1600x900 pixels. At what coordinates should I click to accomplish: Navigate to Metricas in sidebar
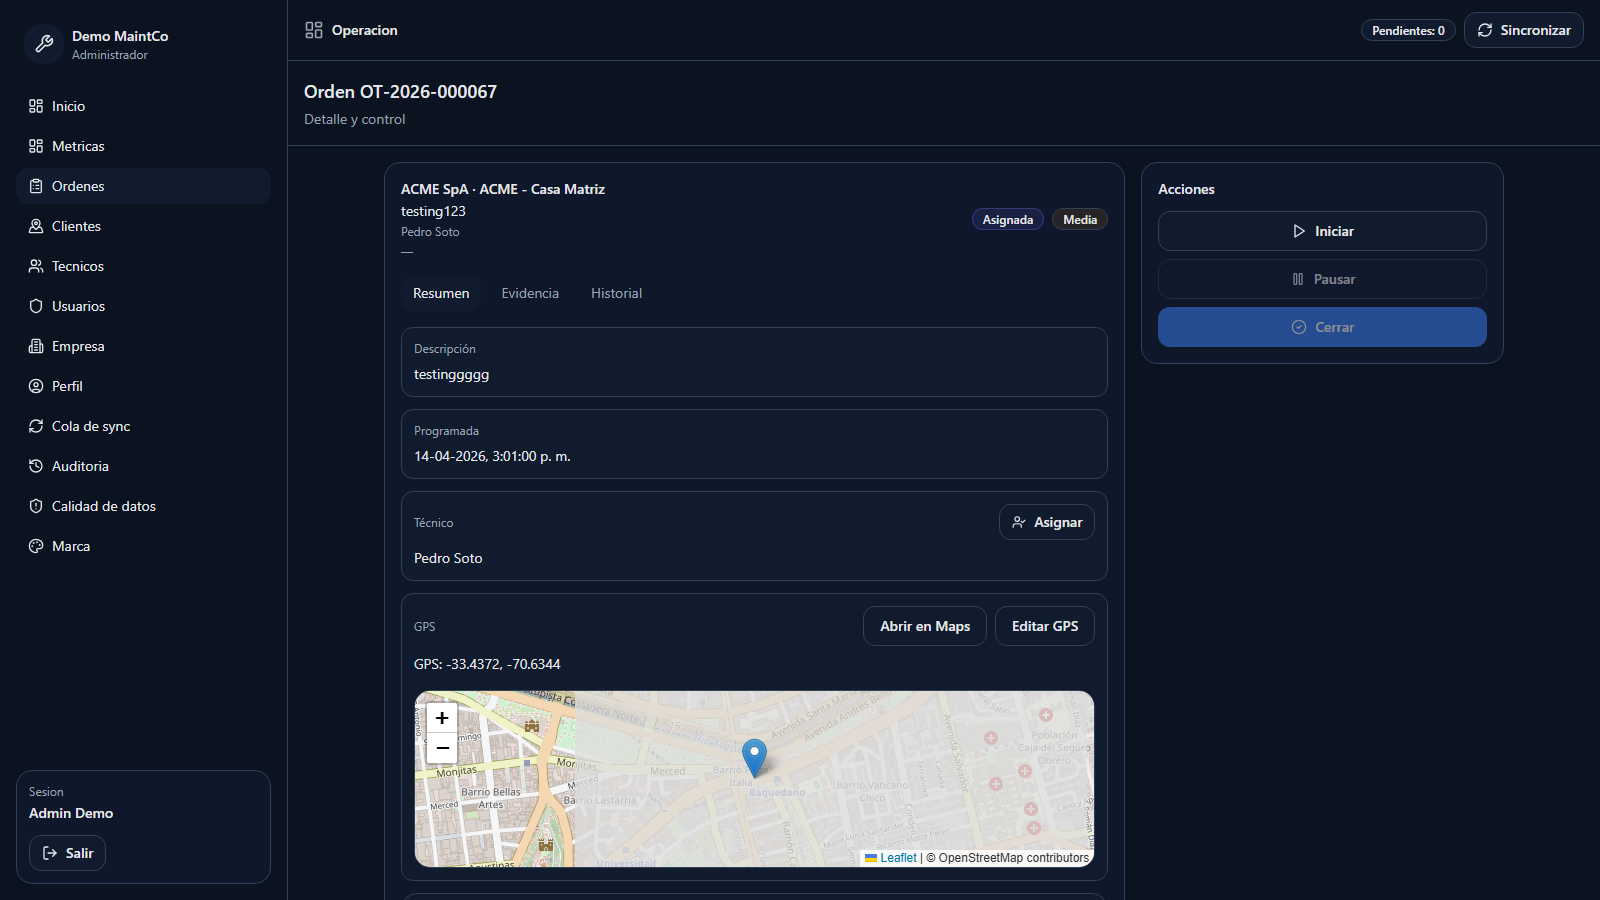pos(78,146)
